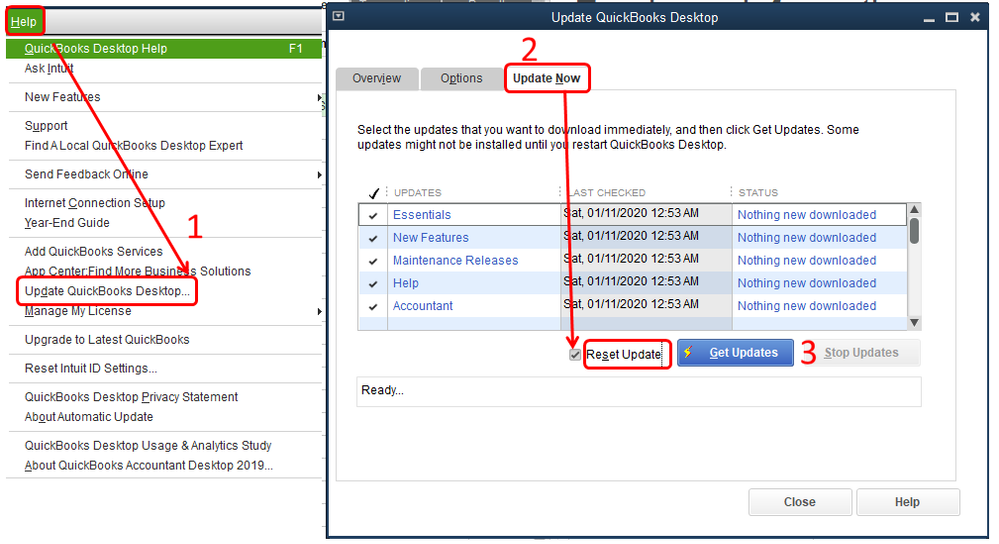The image size is (999, 544).
Task: Click the STATUS column header
Action: (x=758, y=192)
